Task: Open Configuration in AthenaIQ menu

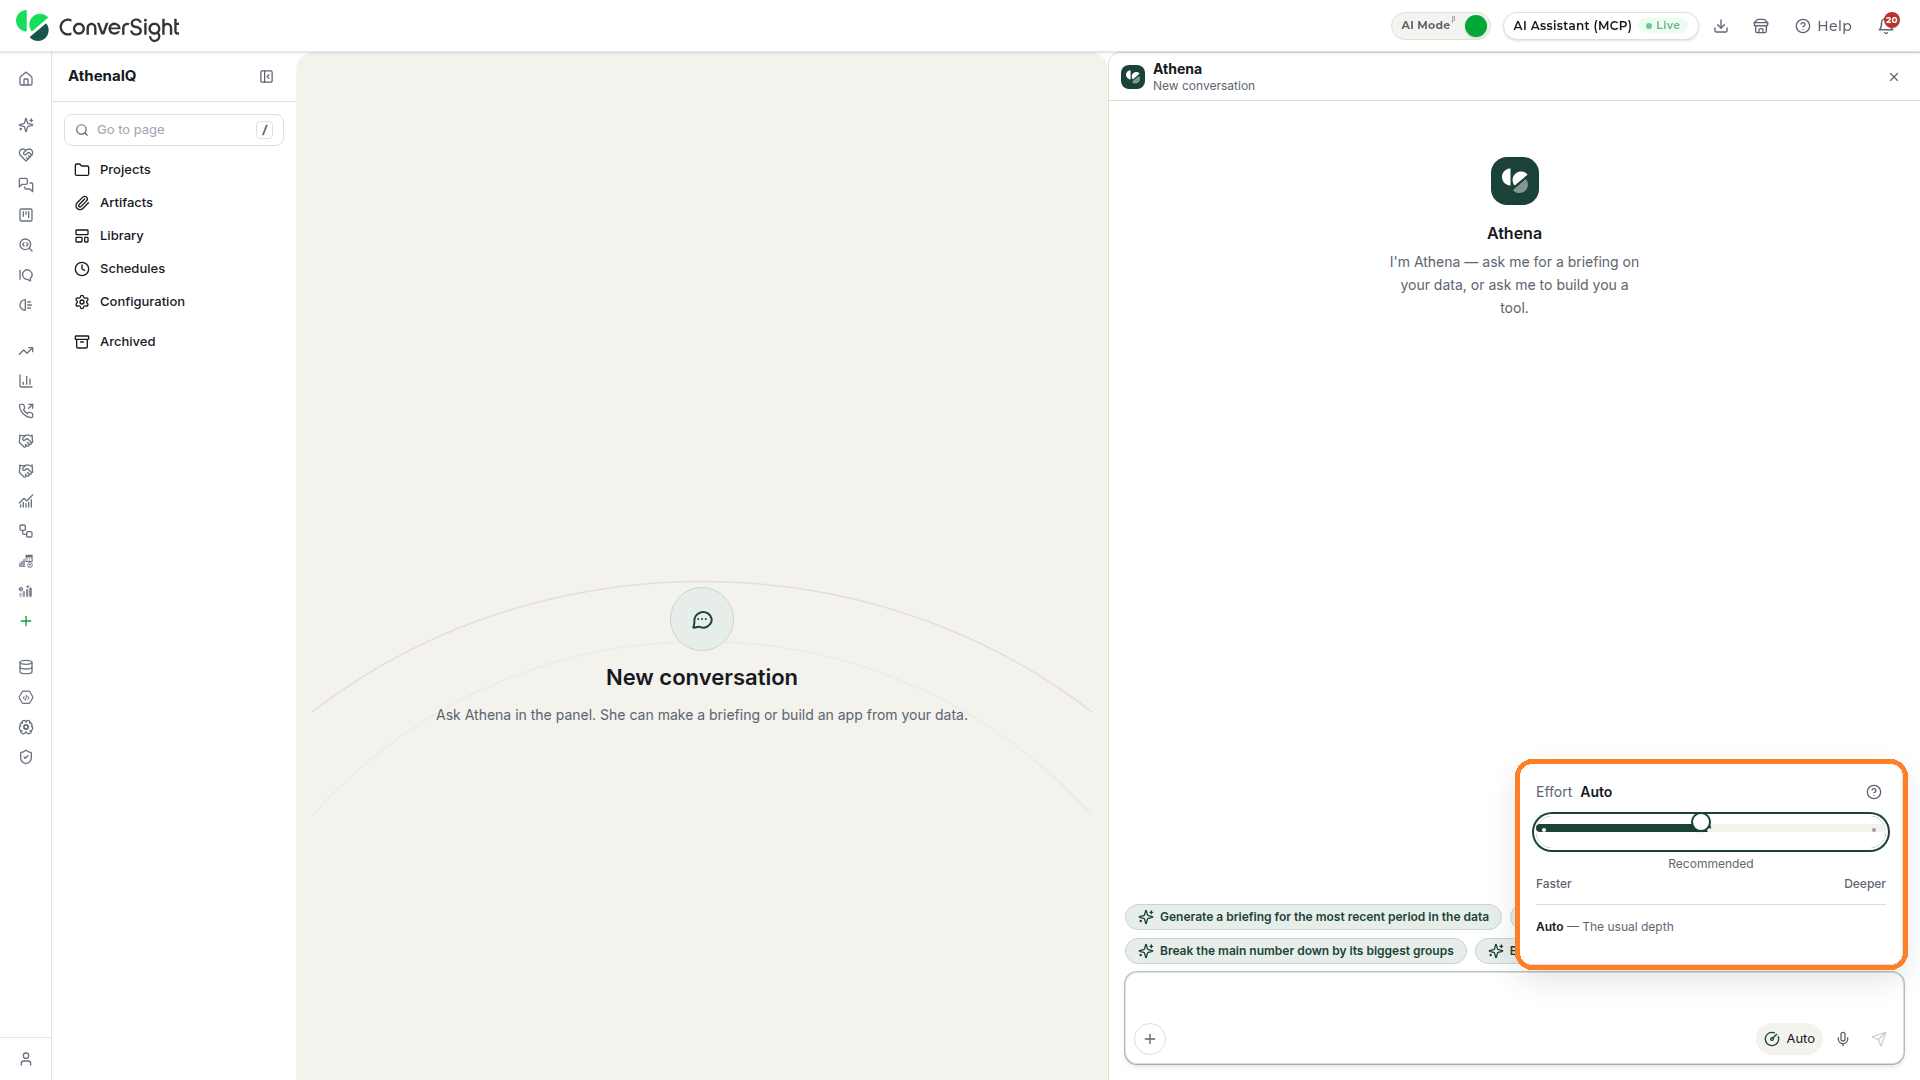Action: (174, 302)
